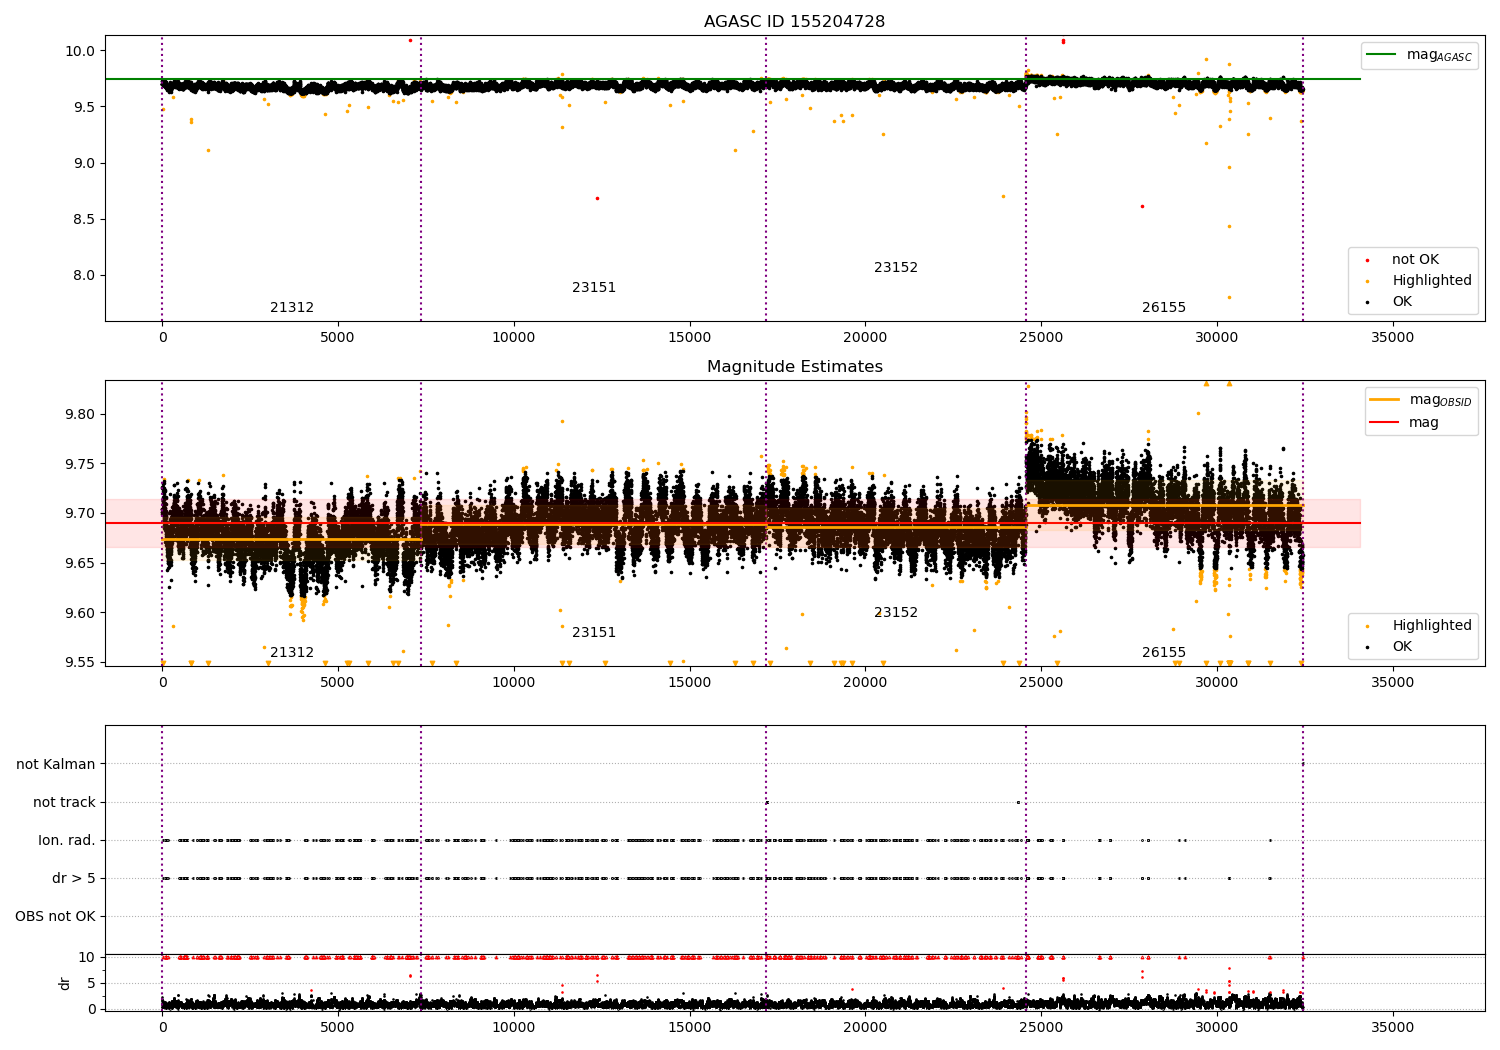This screenshot has height=1050, width=1500.
Task: Click the OBS not OK row label
Action: tap(55, 917)
